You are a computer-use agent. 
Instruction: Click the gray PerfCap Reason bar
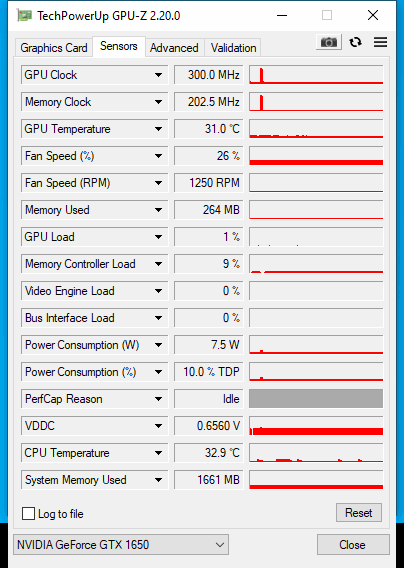pos(316,399)
